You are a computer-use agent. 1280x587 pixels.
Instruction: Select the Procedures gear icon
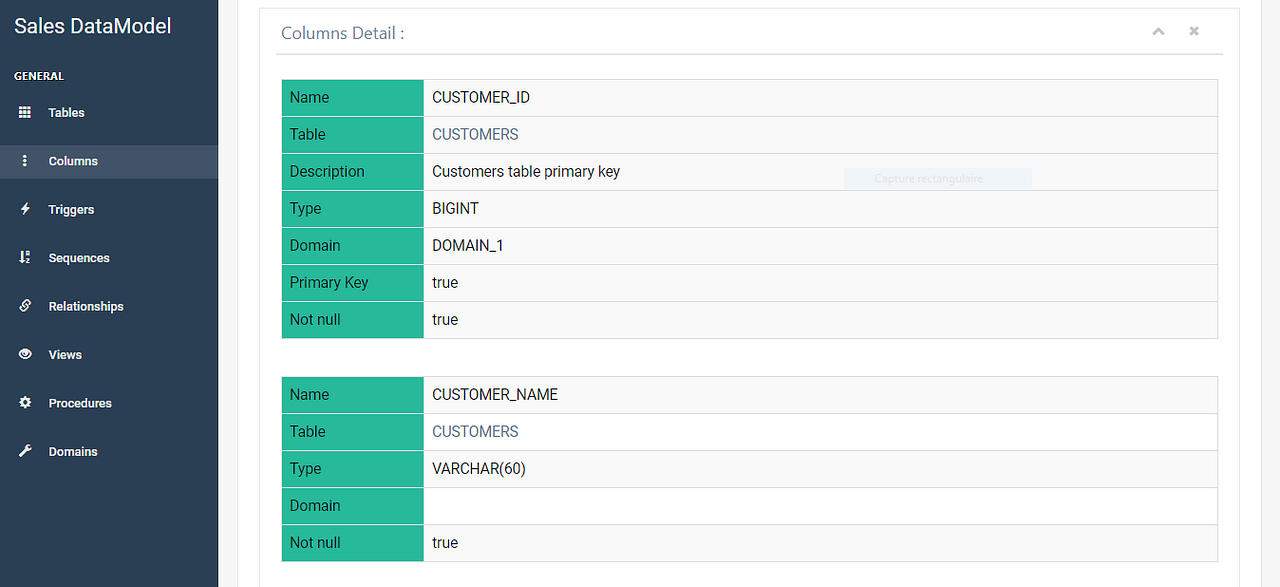tap(24, 402)
